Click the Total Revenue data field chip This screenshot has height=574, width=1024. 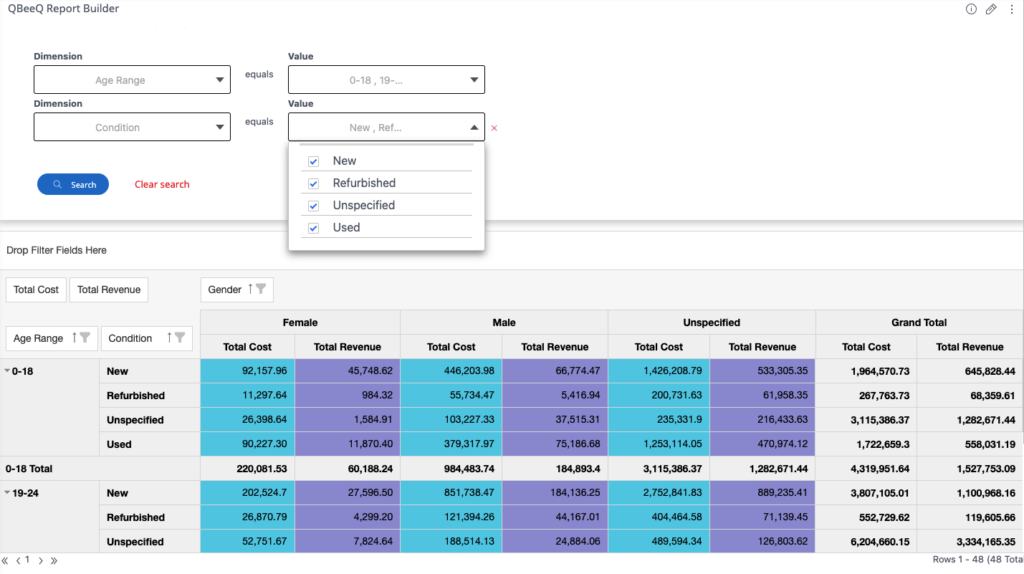coord(108,290)
